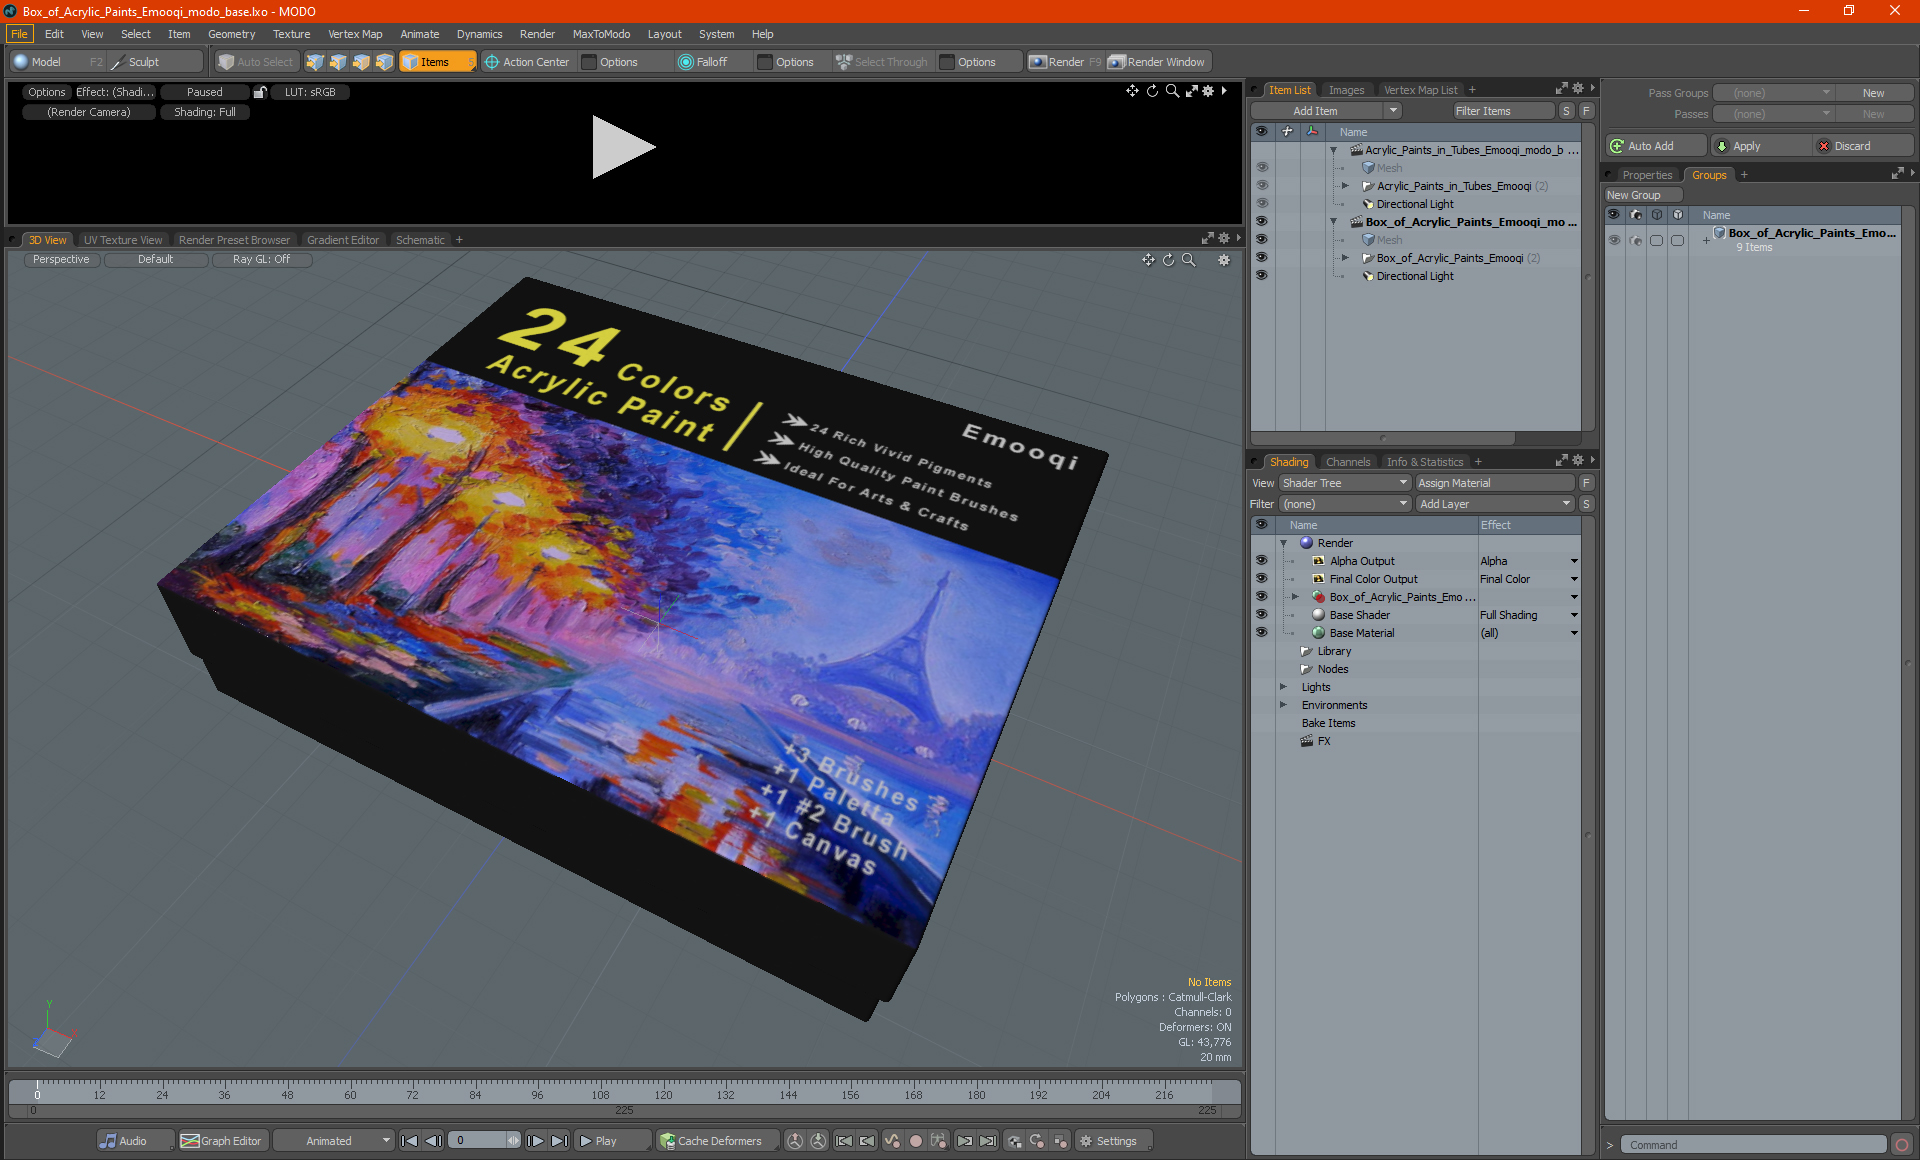Toggle visibility of Base Shader layer
The width and height of the screenshot is (1920, 1160).
click(x=1261, y=615)
